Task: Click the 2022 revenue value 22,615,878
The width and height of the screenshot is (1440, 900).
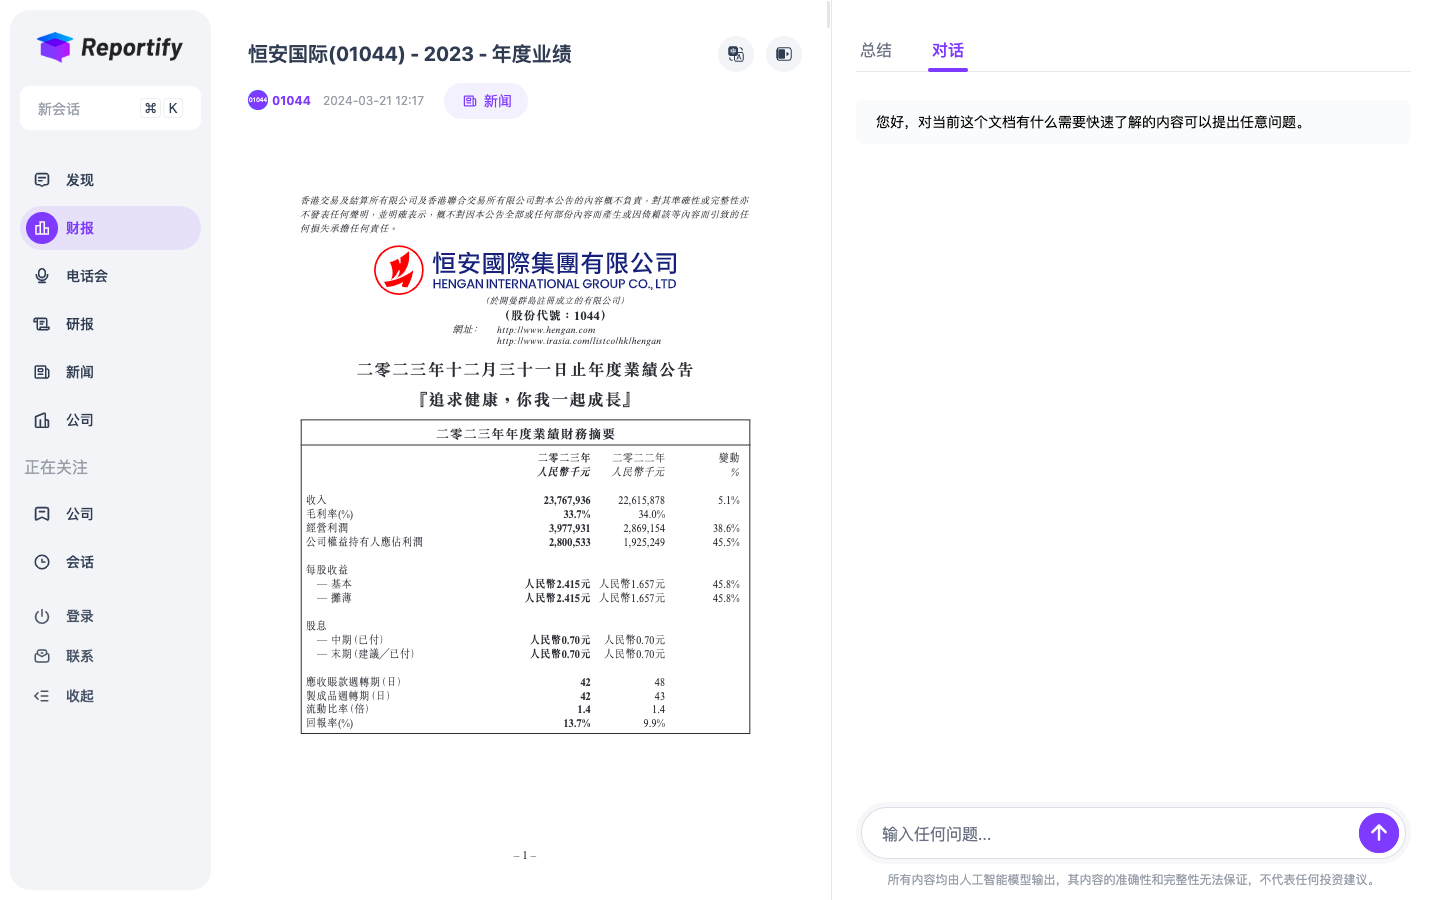Action: point(641,500)
